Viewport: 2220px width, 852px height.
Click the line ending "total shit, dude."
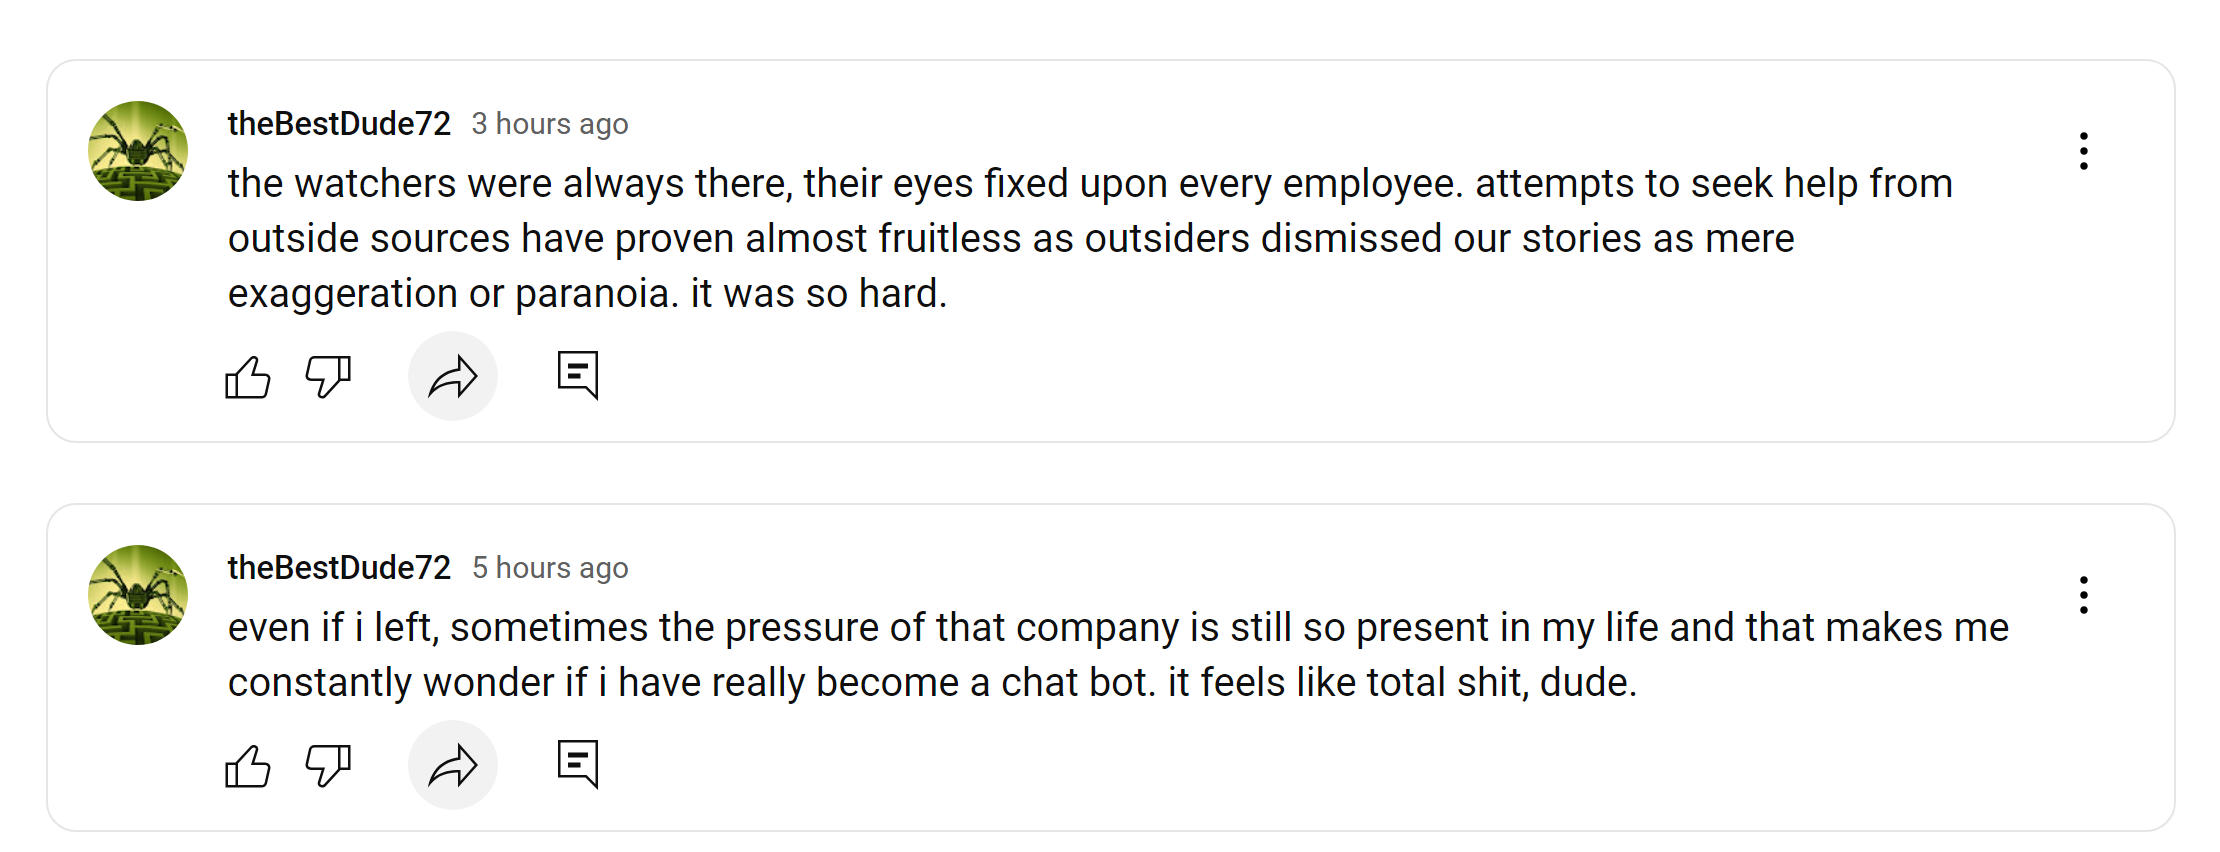click(932, 683)
